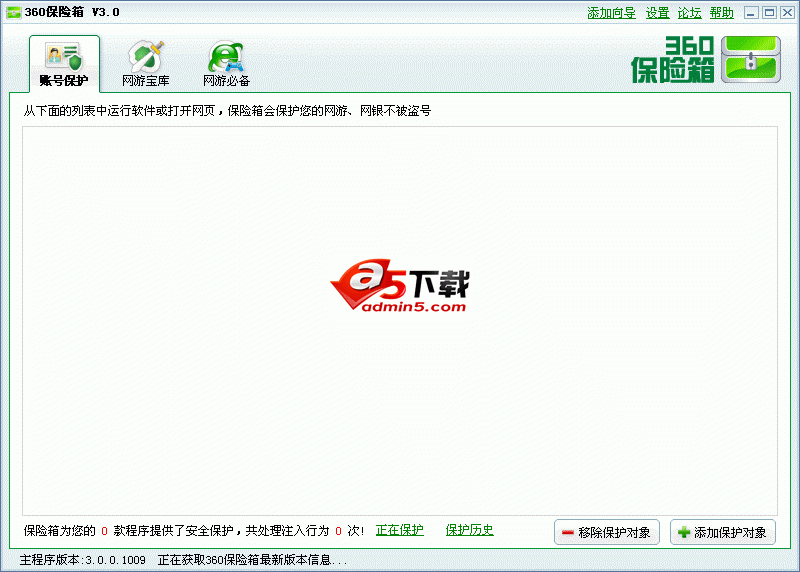Click the 正在保护 link
This screenshot has width=800, height=572.
coord(399,530)
